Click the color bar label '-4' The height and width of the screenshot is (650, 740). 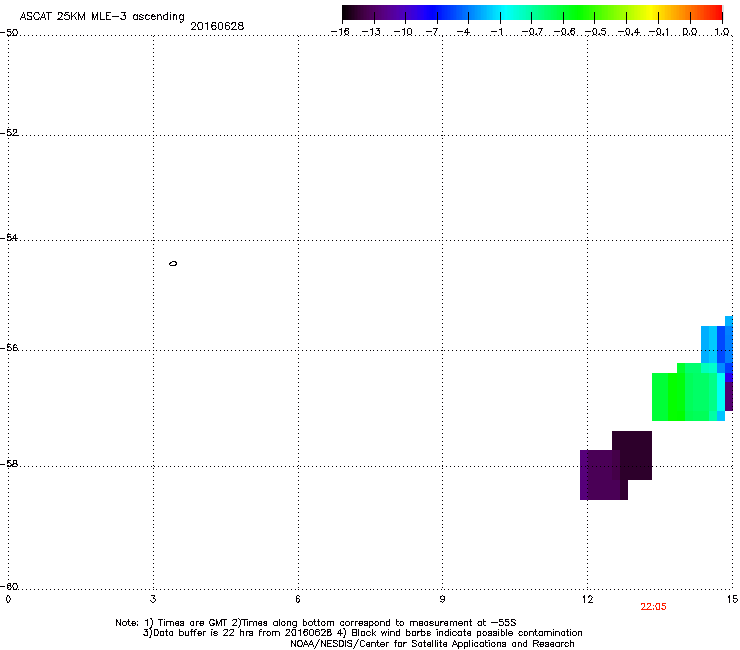pos(464,32)
